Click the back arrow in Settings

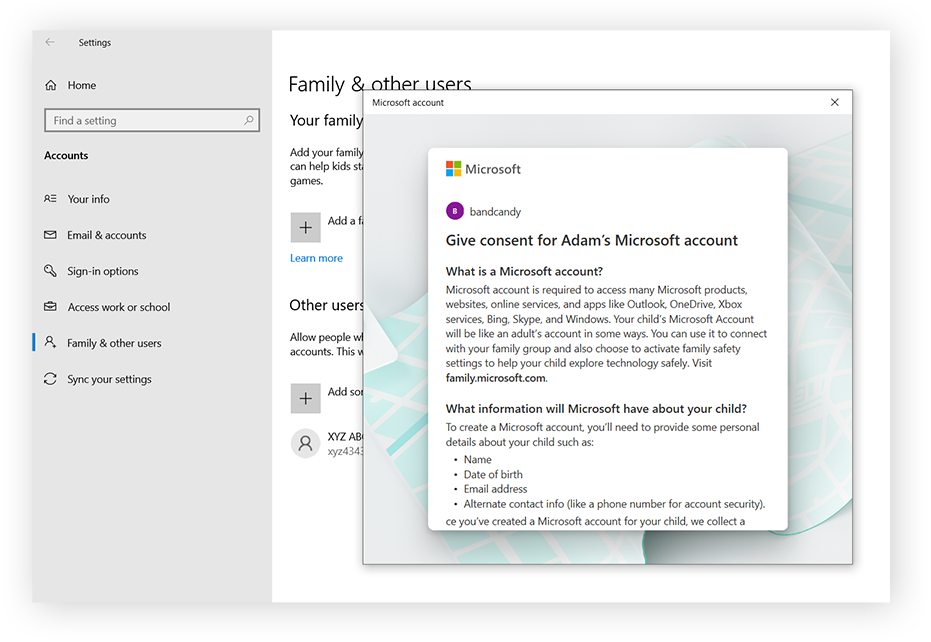pos(50,42)
